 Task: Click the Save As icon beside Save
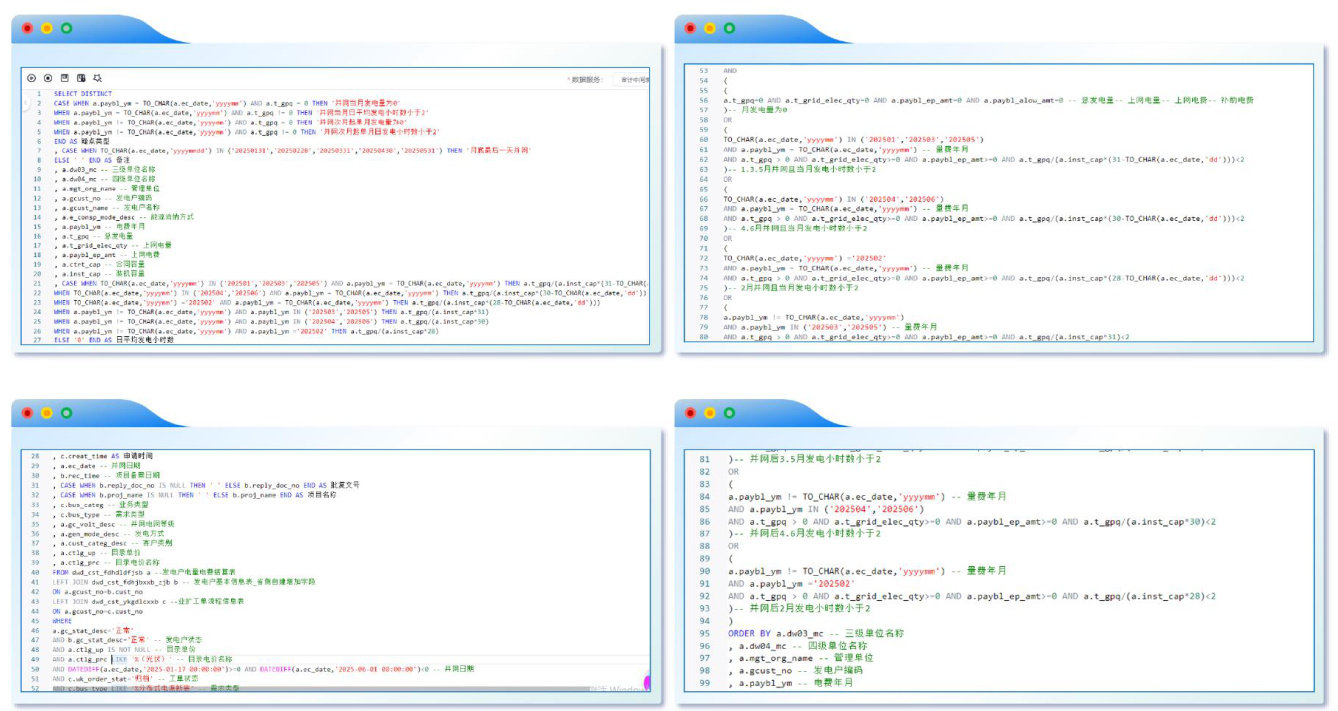tap(81, 77)
